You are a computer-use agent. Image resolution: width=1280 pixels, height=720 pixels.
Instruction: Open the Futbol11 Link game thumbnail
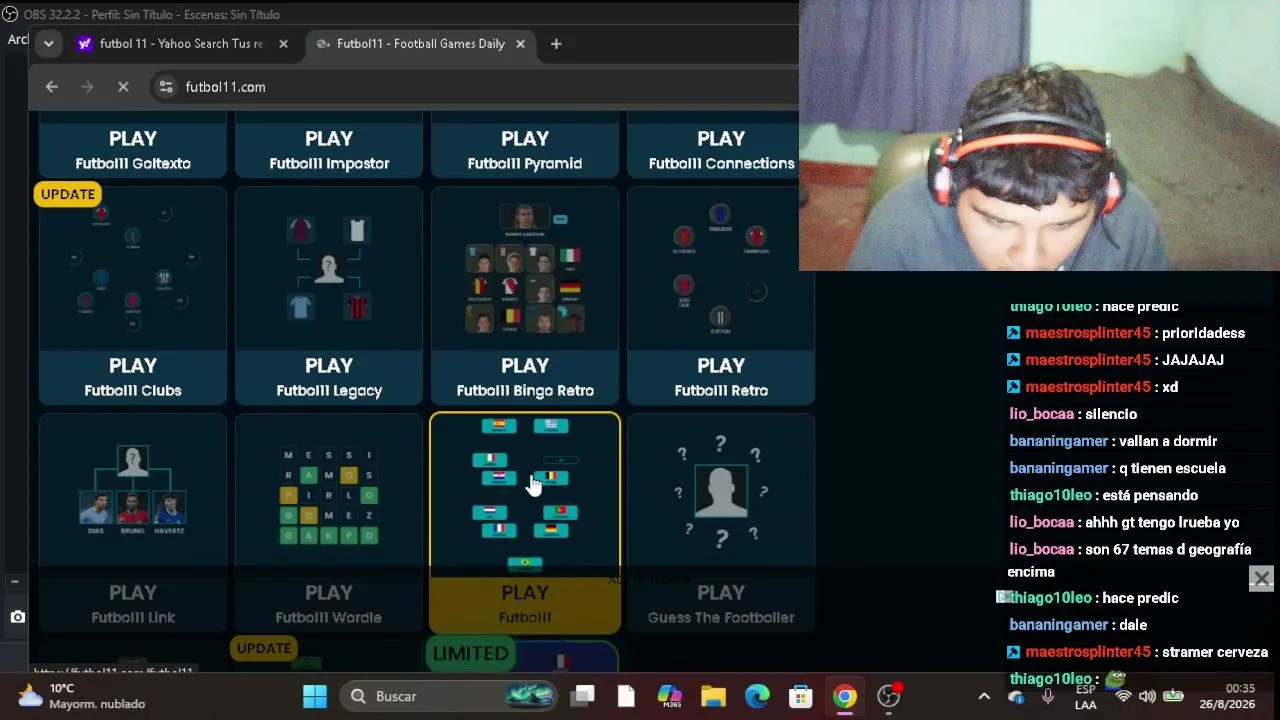pyautogui.click(x=133, y=495)
